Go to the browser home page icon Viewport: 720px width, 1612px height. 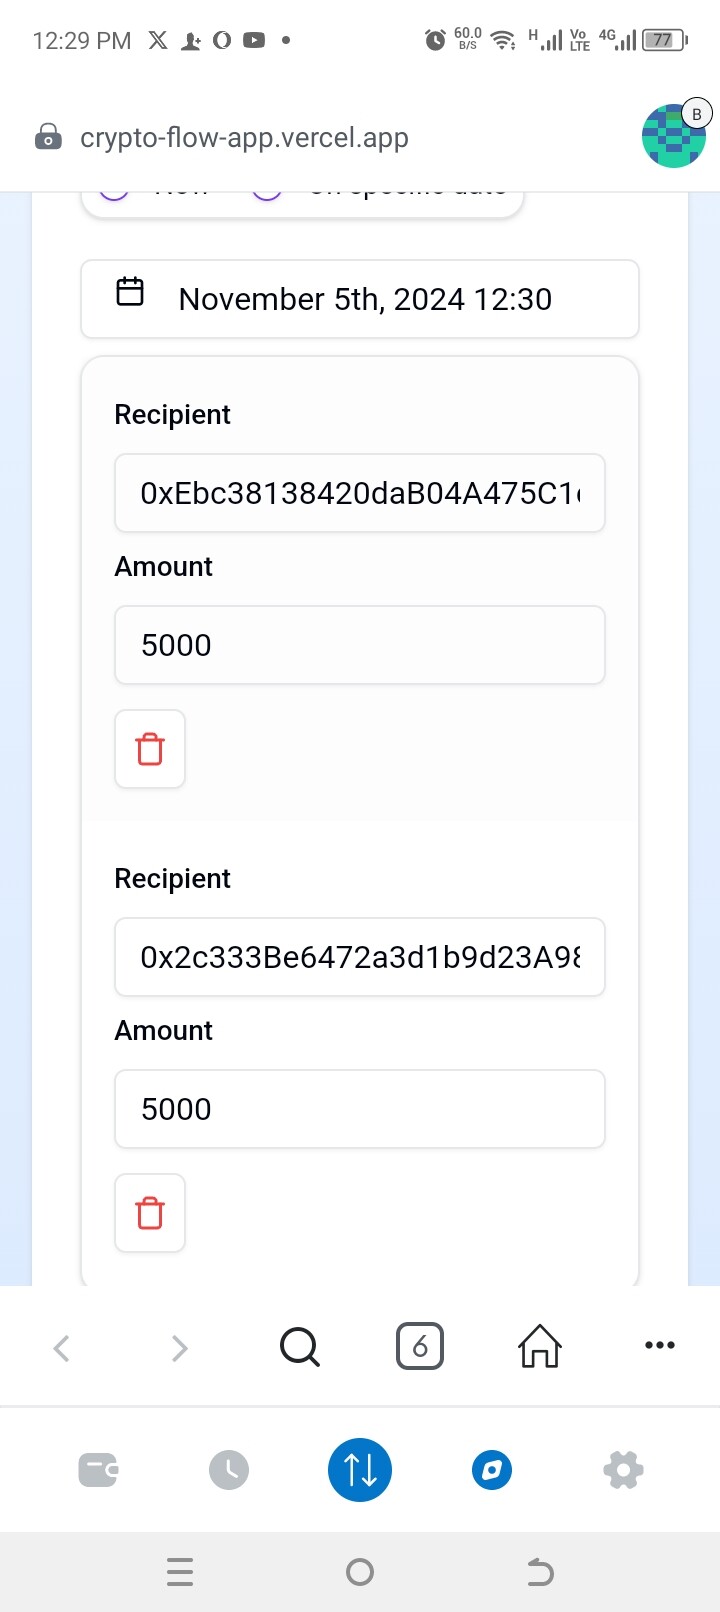[540, 1347]
